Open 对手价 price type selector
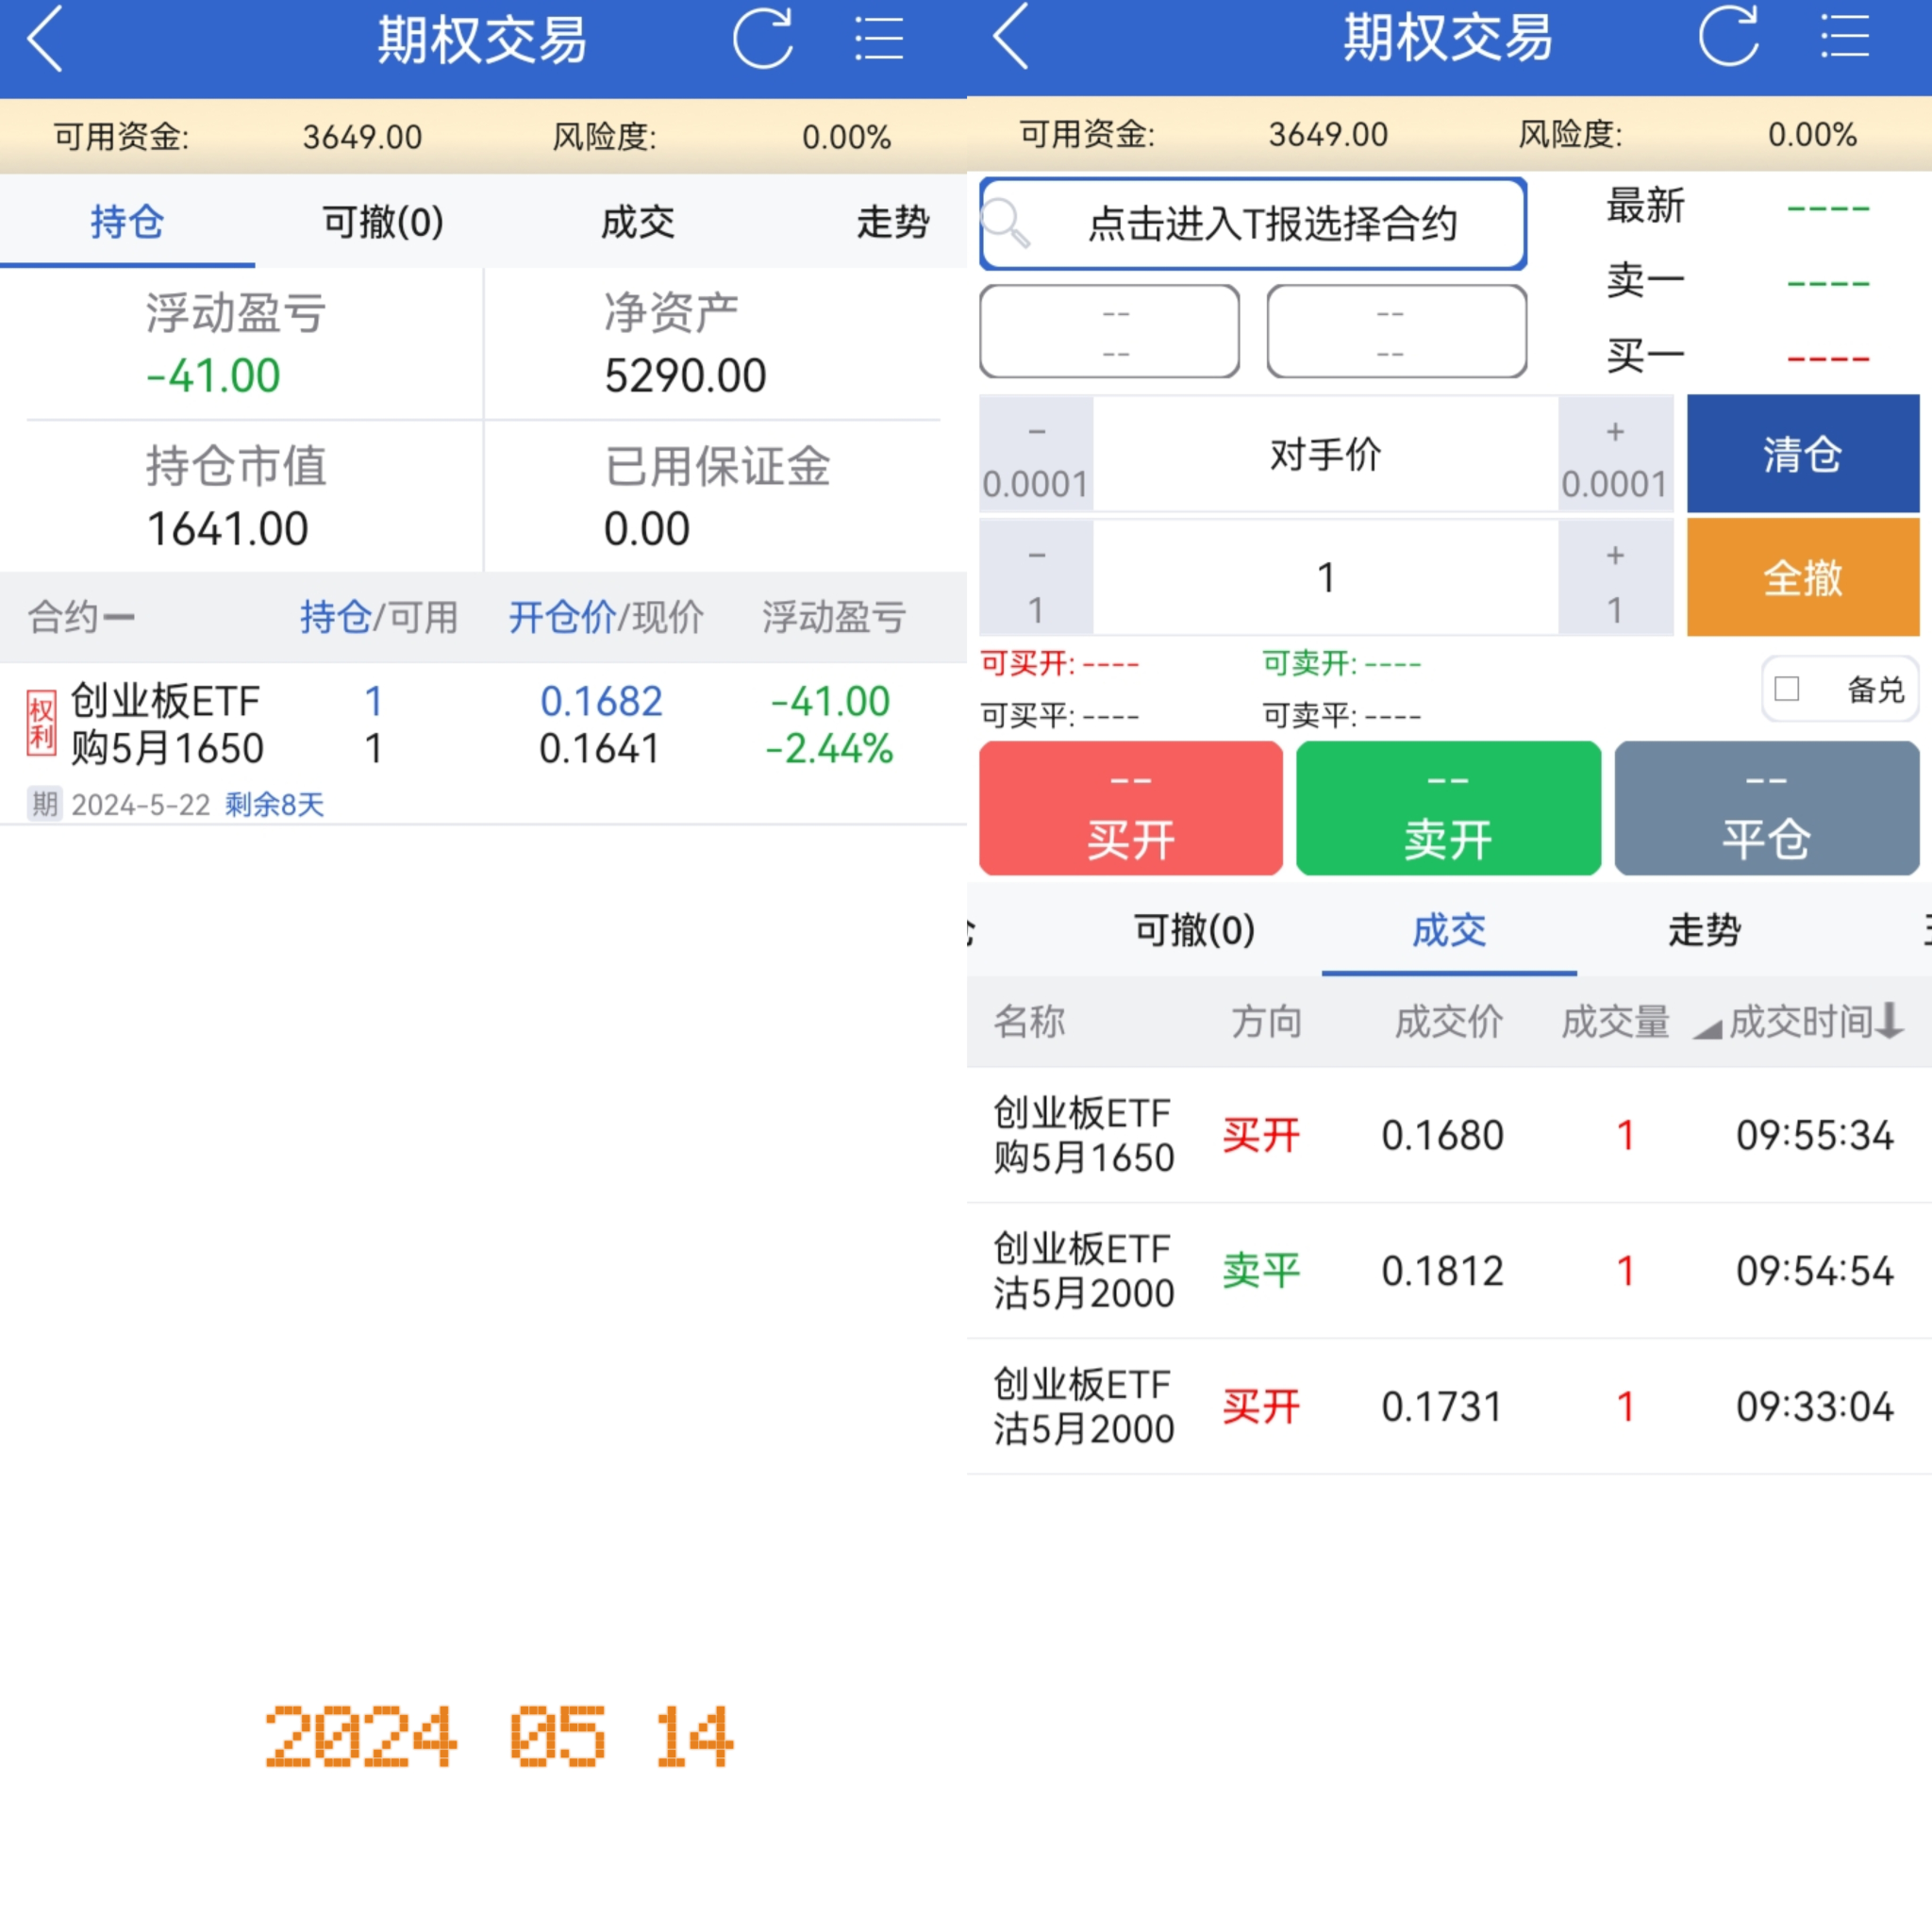Screen dimensions: 1932x1932 point(1325,455)
